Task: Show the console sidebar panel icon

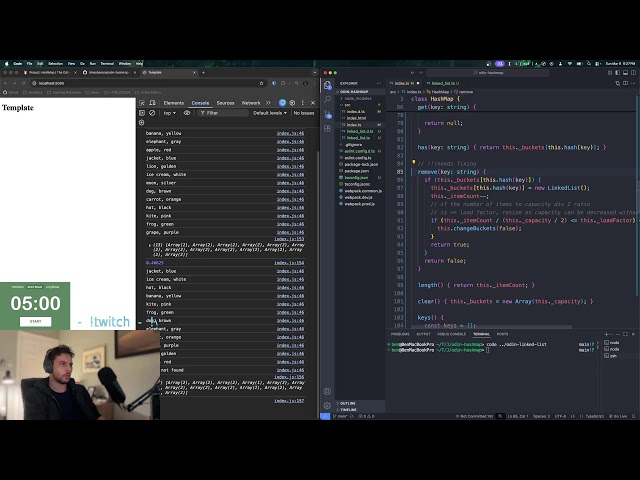Action: [x=142, y=113]
